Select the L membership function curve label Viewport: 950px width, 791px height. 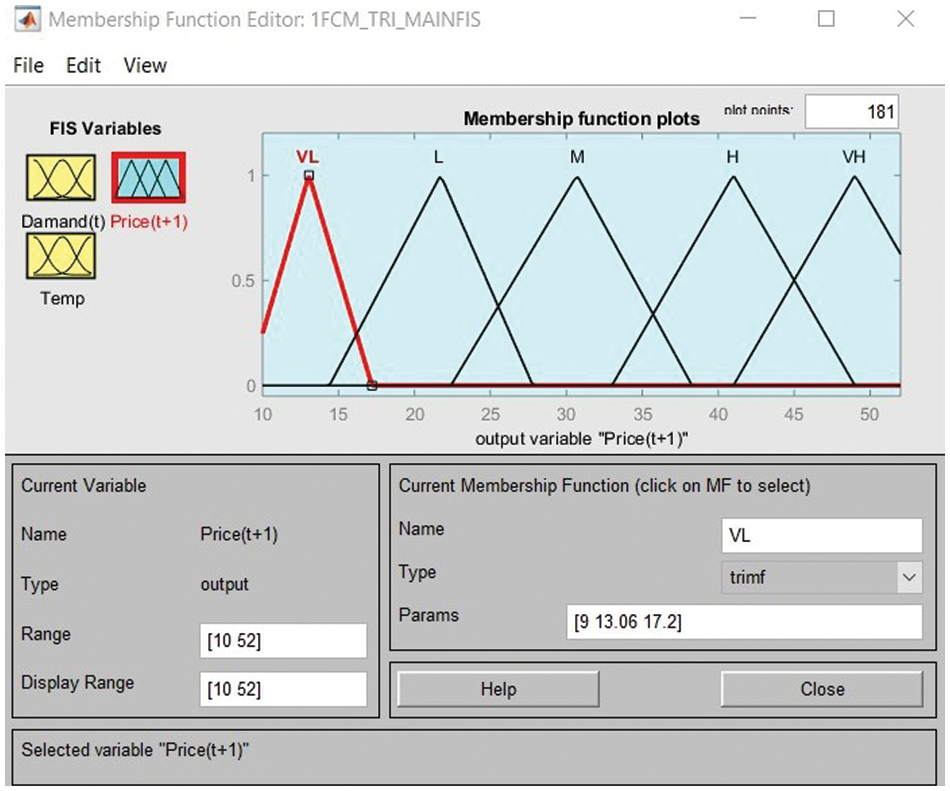438,157
